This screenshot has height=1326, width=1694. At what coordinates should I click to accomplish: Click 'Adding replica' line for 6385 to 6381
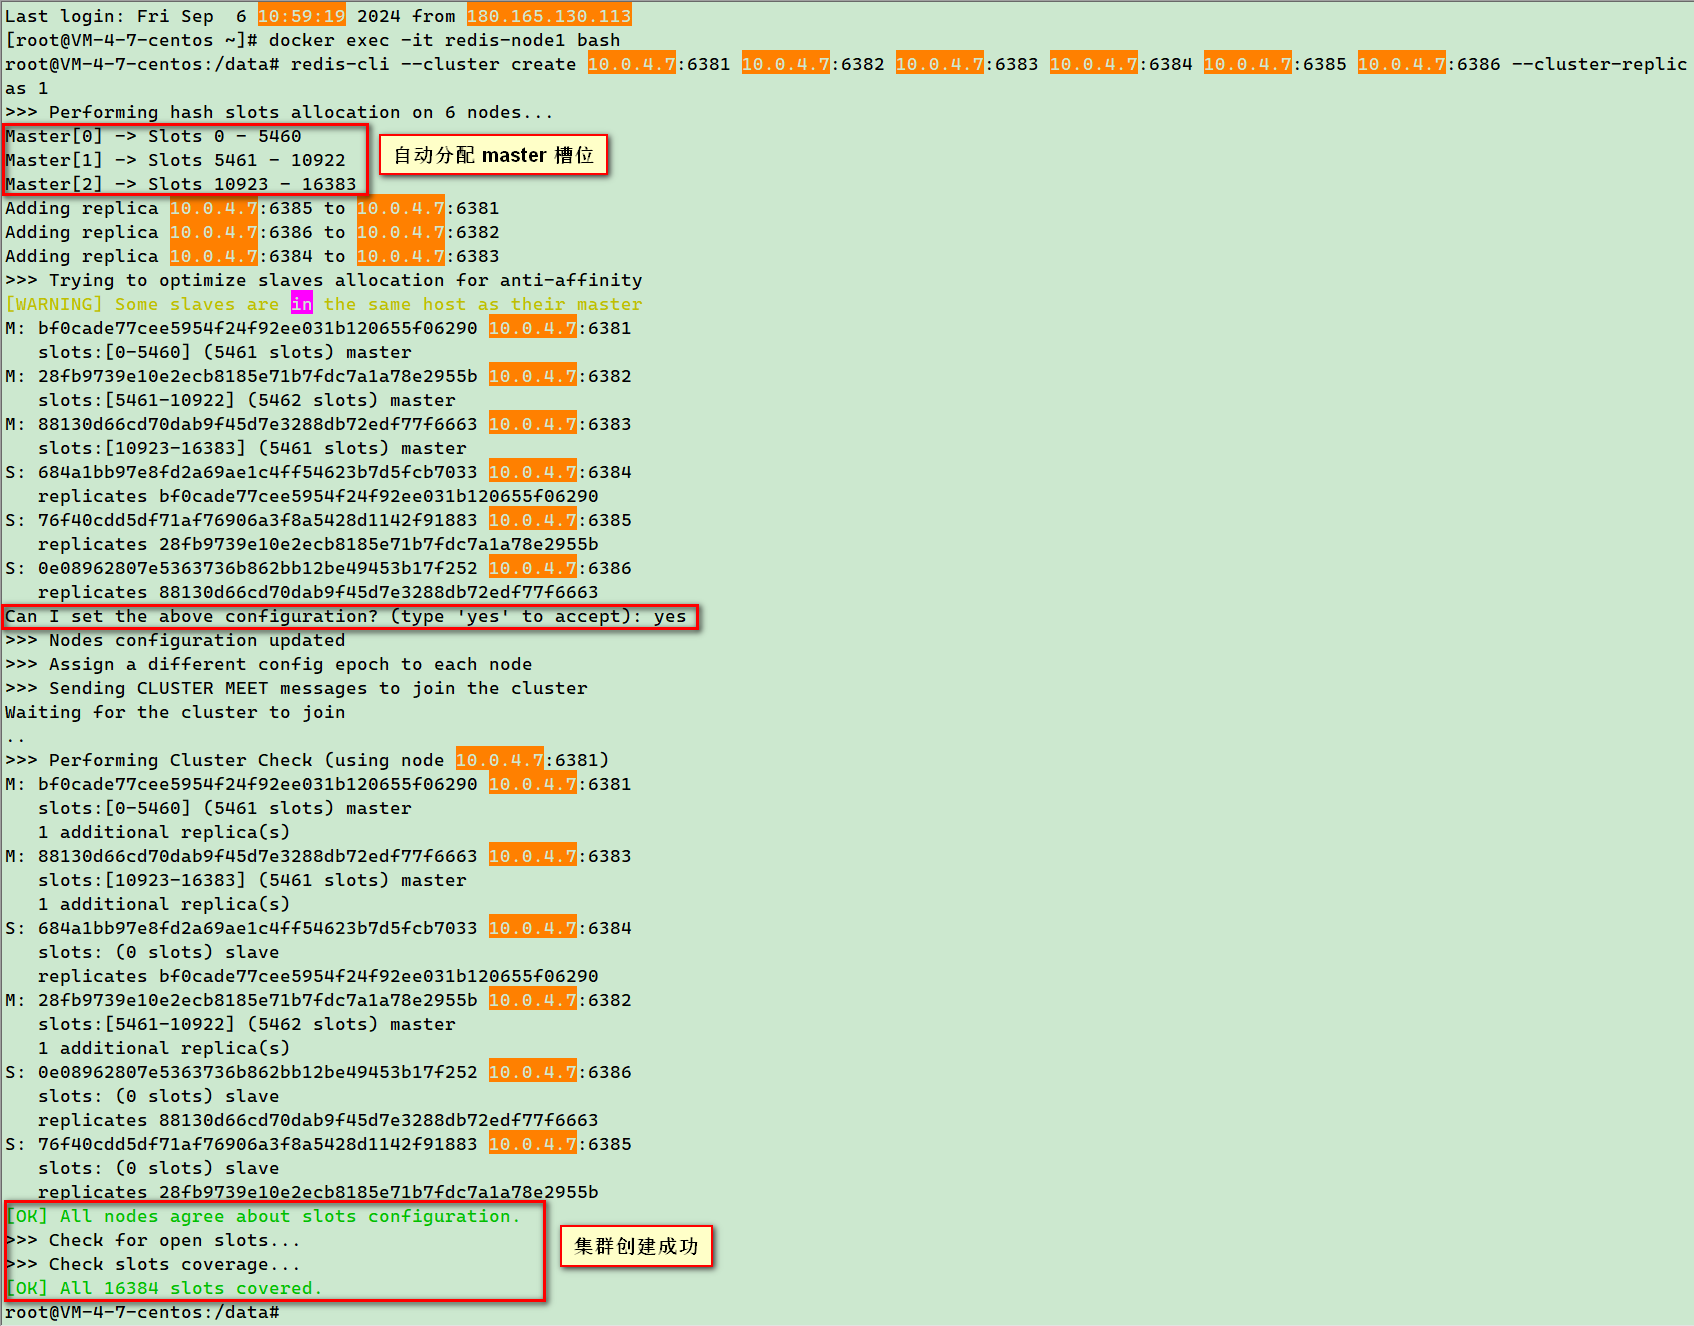click(x=252, y=208)
